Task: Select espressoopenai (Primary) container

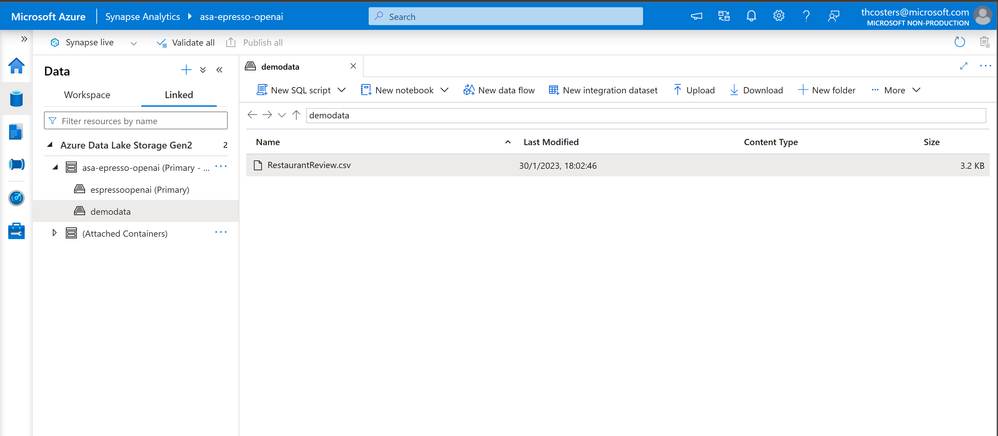Action: point(139,190)
